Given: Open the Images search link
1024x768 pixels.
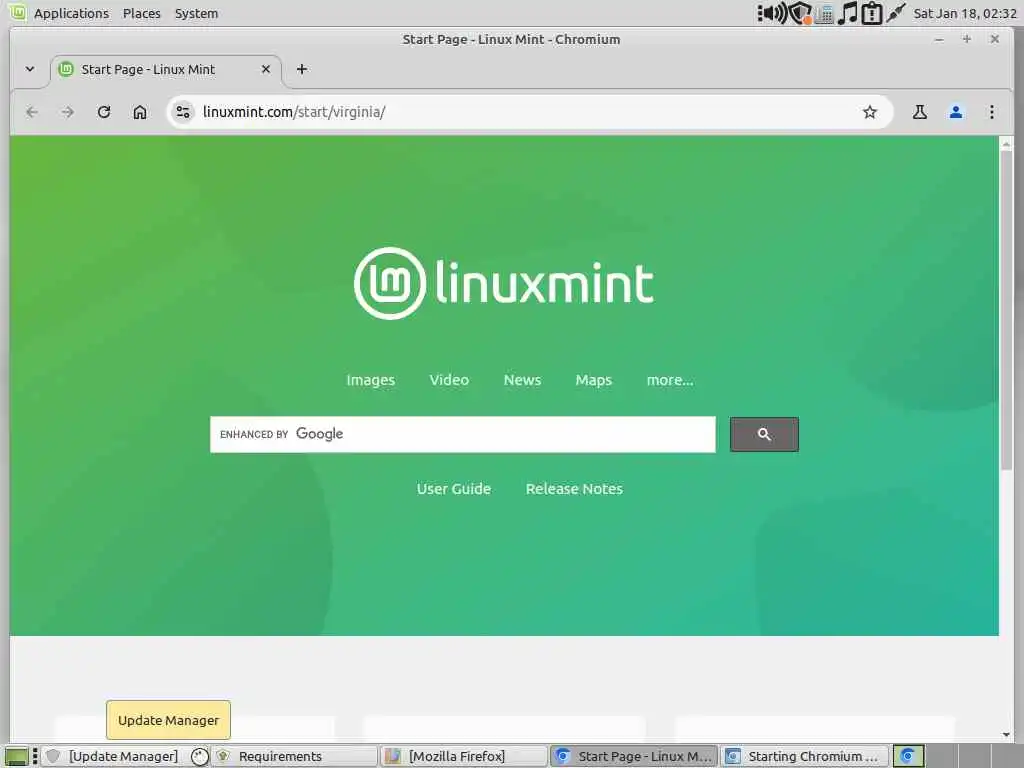Looking at the screenshot, I should coord(370,380).
